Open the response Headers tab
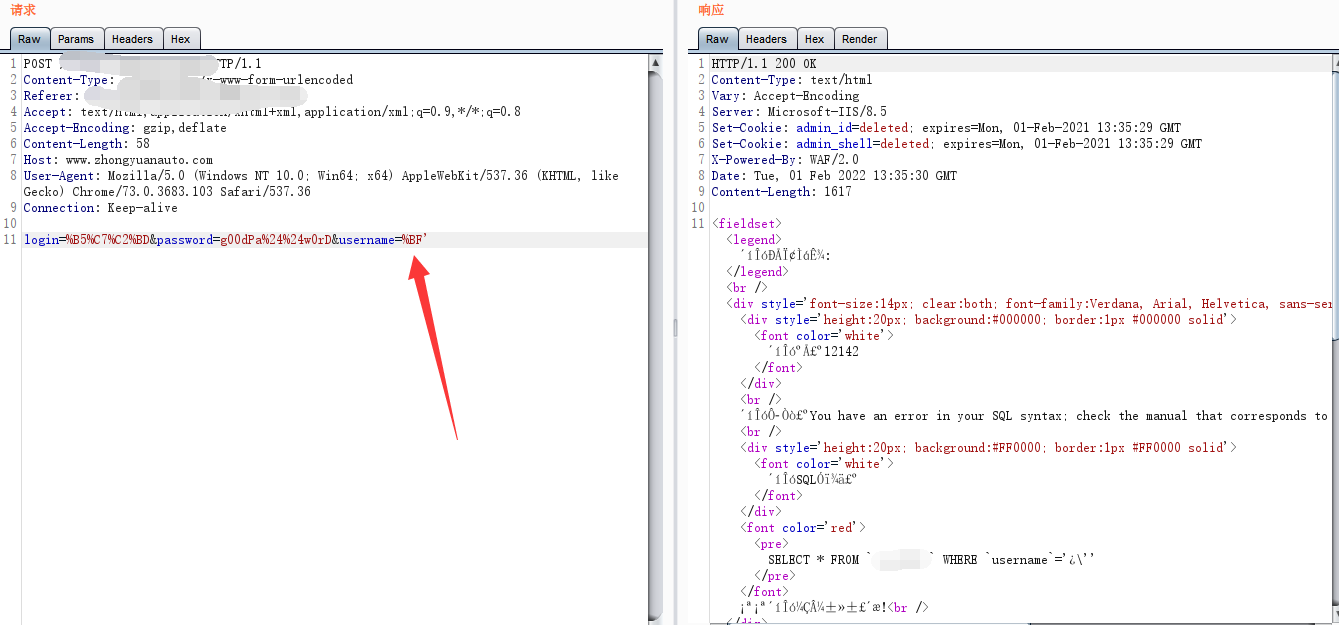 (766, 39)
